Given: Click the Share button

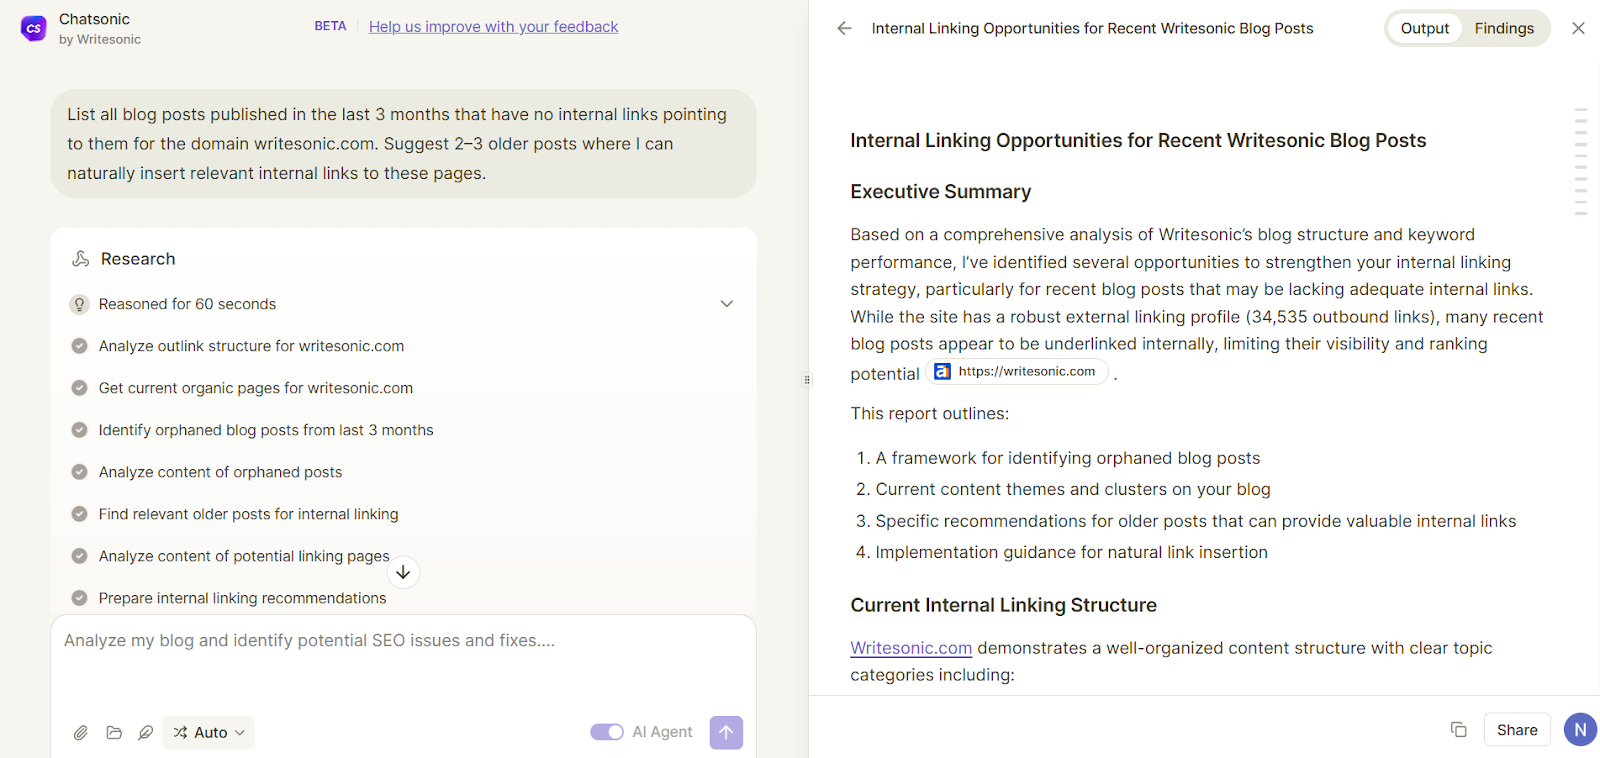Looking at the screenshot, I should click(x=1517, y=730).
